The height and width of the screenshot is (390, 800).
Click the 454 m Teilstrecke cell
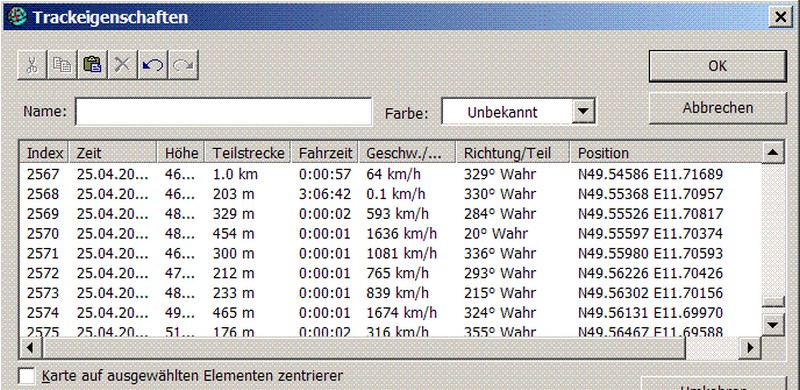click(233, 234)
